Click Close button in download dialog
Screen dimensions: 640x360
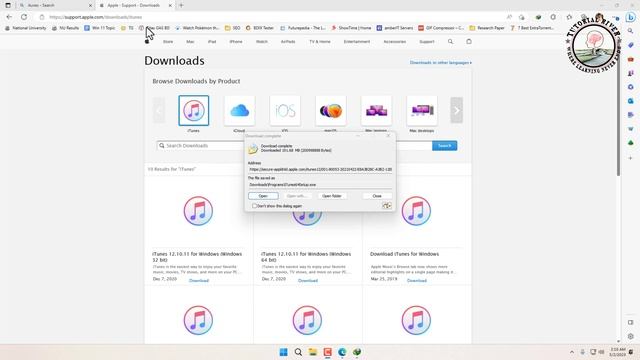click(x=377, y=196)
